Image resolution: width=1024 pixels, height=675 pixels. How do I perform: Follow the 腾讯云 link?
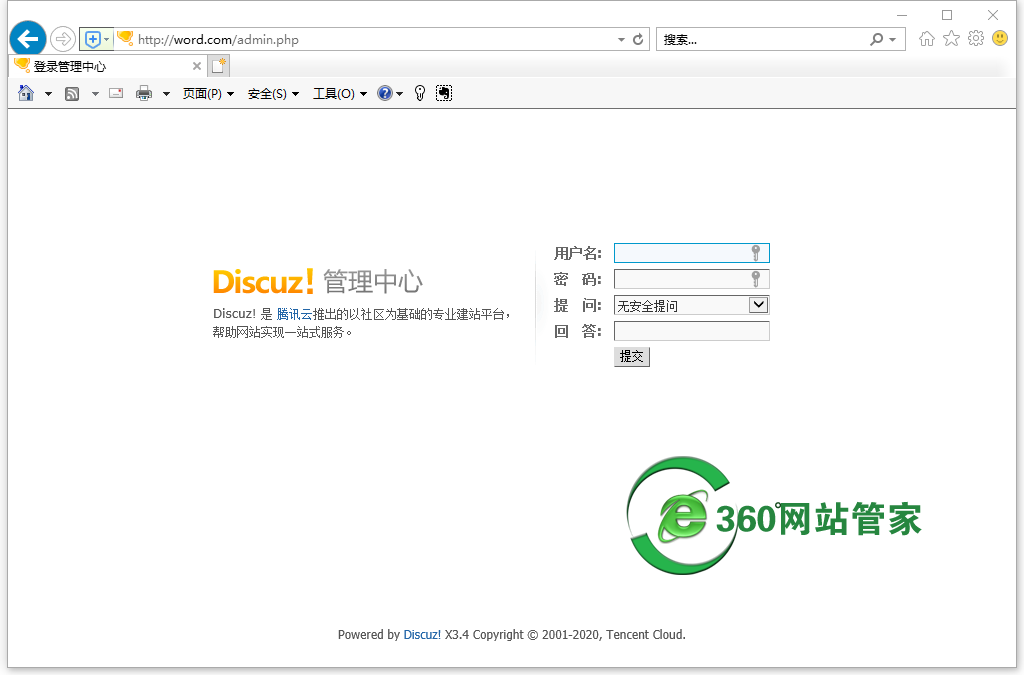(x=294, y=314)
